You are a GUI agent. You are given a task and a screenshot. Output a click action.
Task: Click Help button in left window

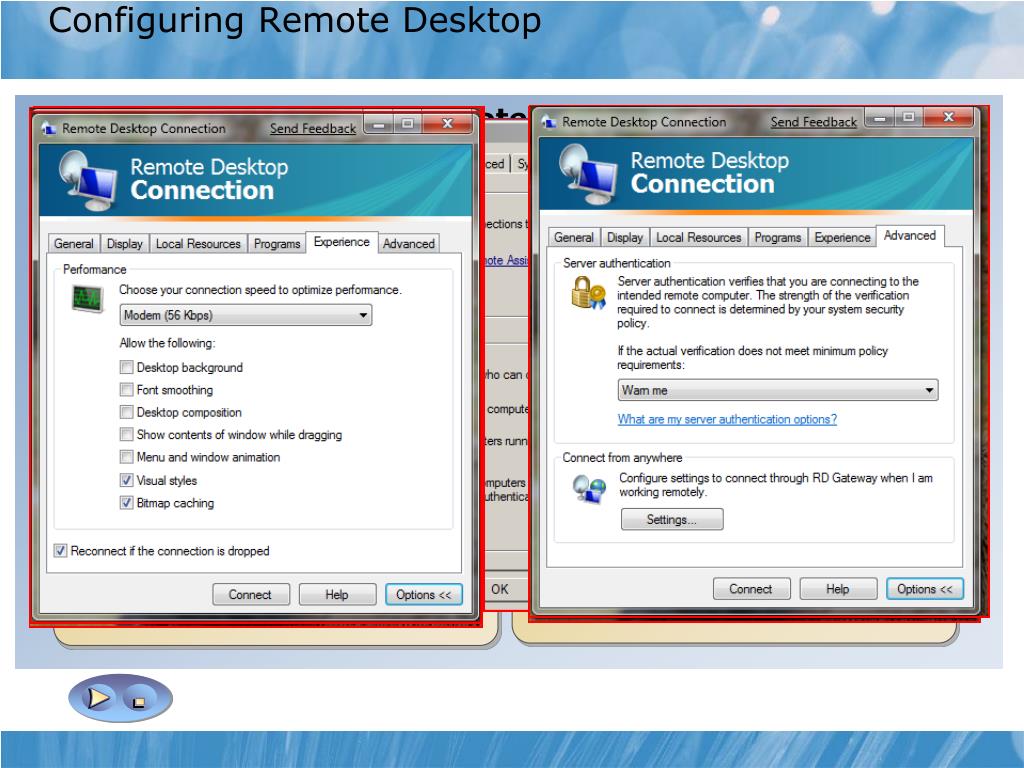tap(337, 594)
